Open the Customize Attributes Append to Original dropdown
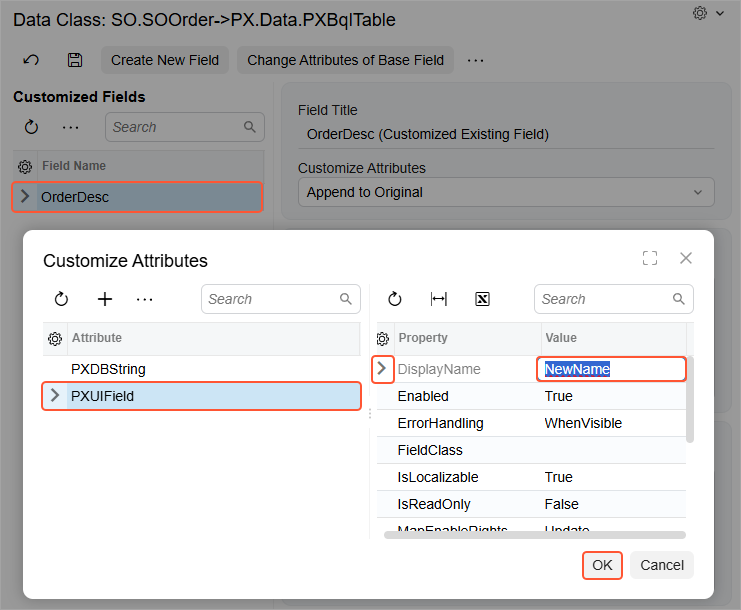 (x=506, y=192)
